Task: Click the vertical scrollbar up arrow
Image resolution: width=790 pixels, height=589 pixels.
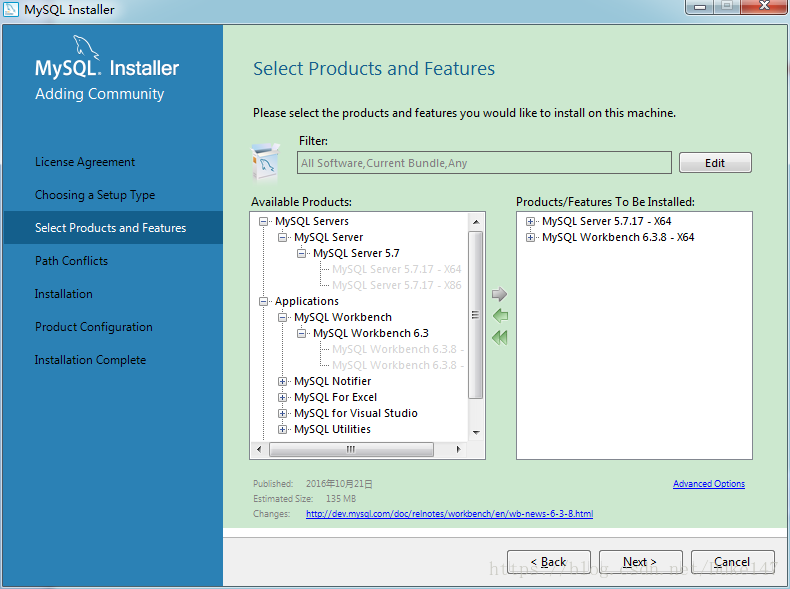Action: pos(476,222)
